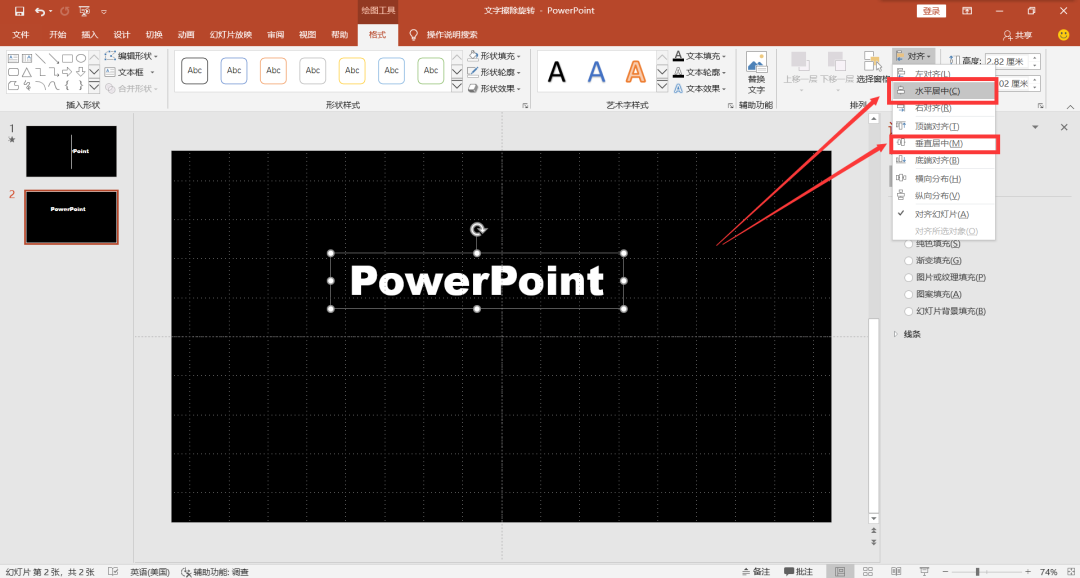1080x578 pixels.
Task: Select slide 1 thumbnail
Action: 72,151
